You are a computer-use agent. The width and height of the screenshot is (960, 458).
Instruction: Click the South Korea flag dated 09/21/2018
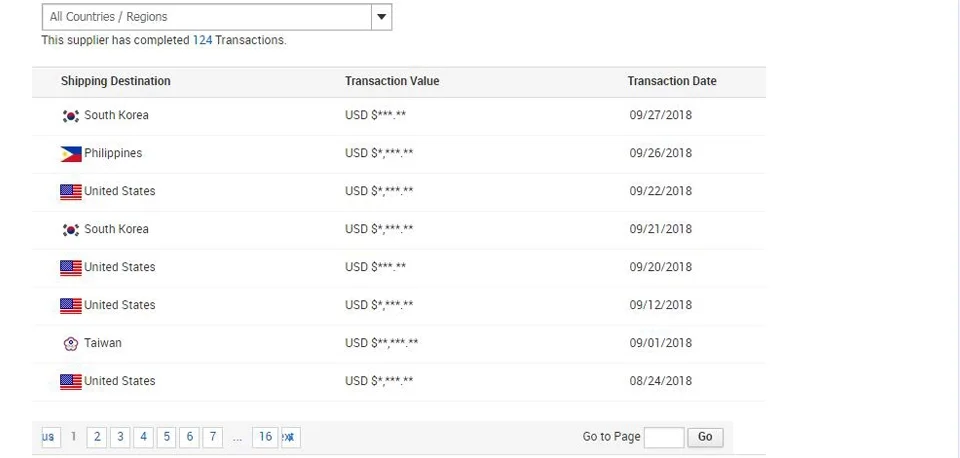point(70,230)
